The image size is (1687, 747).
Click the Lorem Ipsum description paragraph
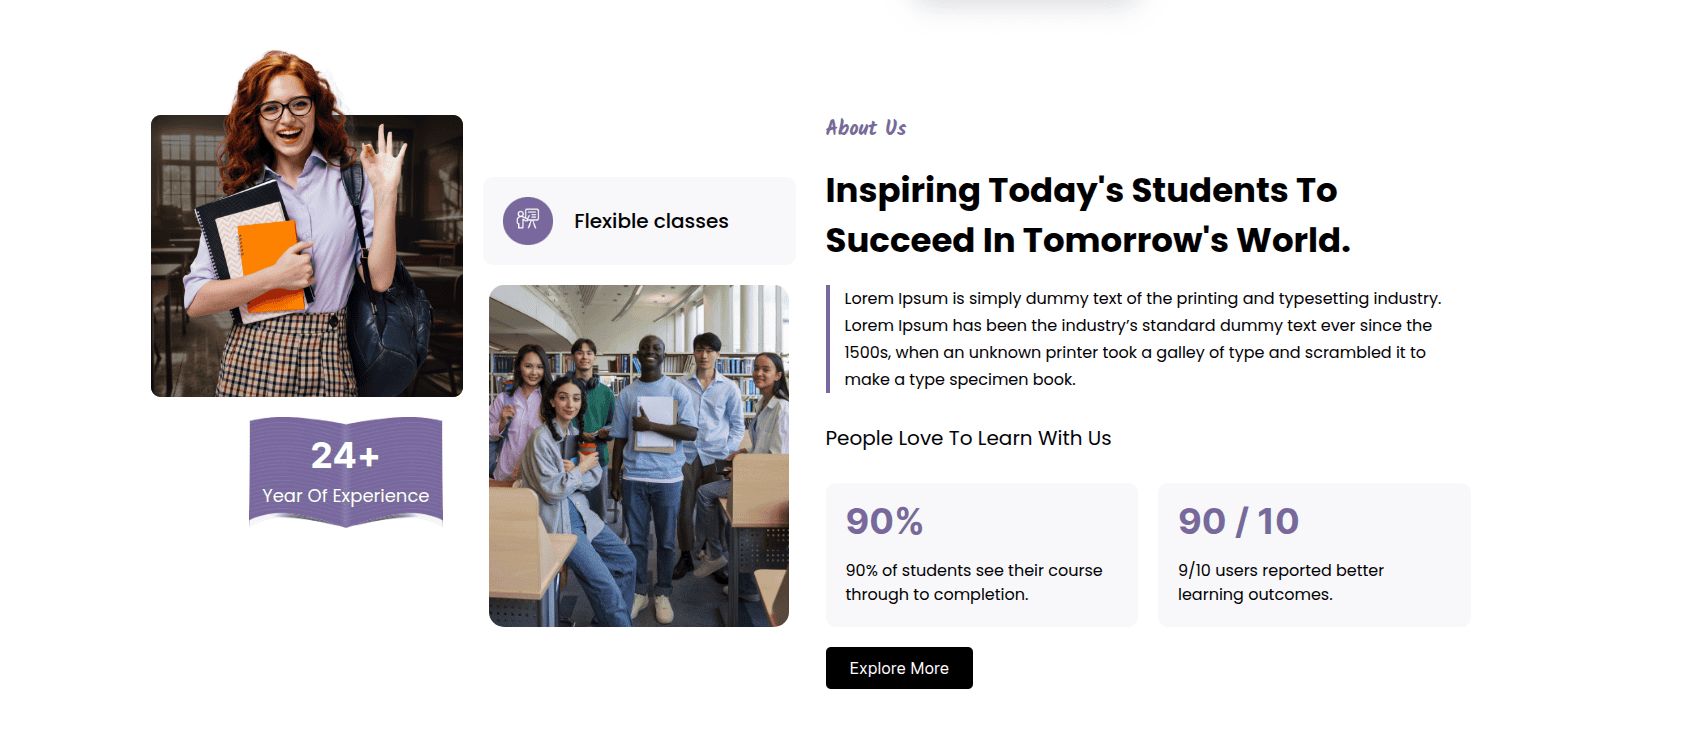tap(1140, 339)
